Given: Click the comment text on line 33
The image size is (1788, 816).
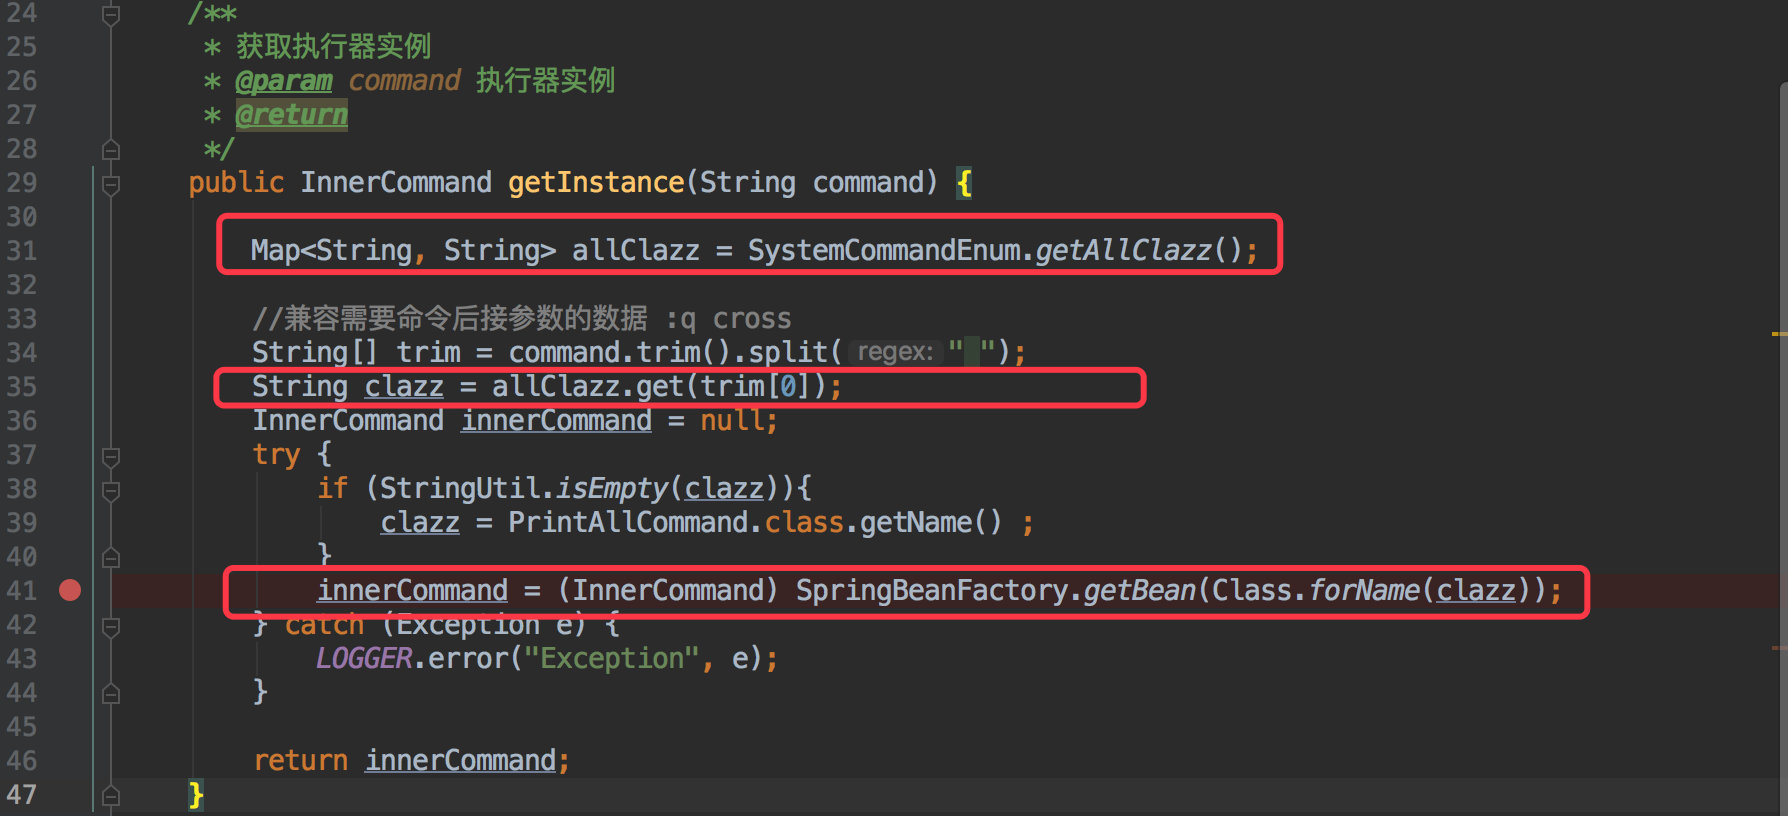Looking at the screenshot, I should point(521,318).
